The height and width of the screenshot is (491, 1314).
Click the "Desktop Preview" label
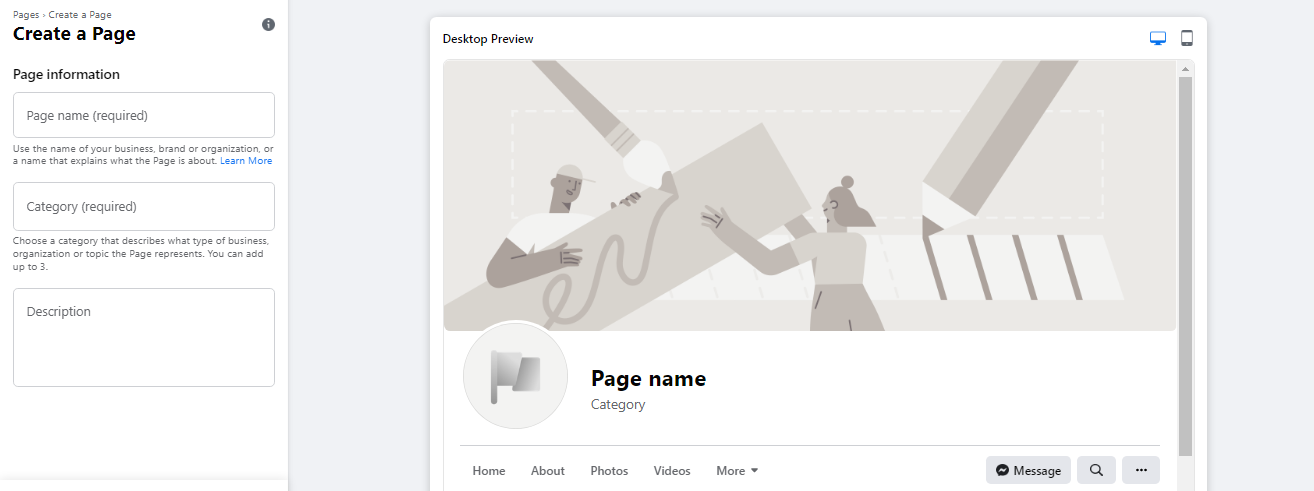coord(488,39)
